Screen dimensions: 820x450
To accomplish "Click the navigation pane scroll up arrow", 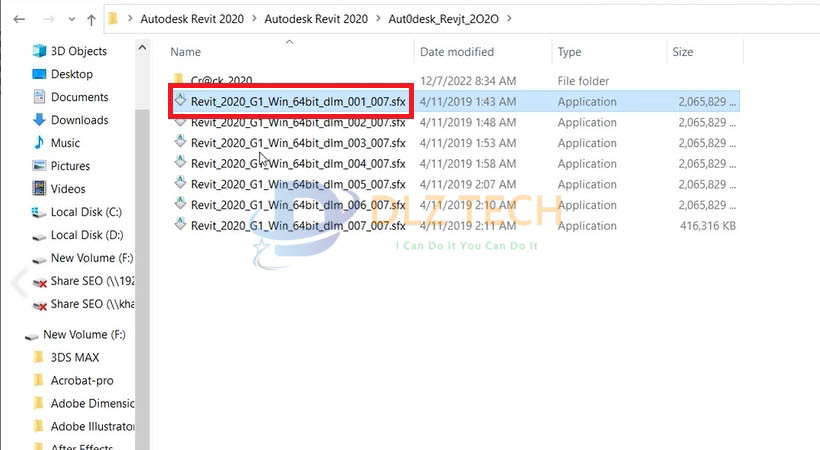I will pos(142,48).
